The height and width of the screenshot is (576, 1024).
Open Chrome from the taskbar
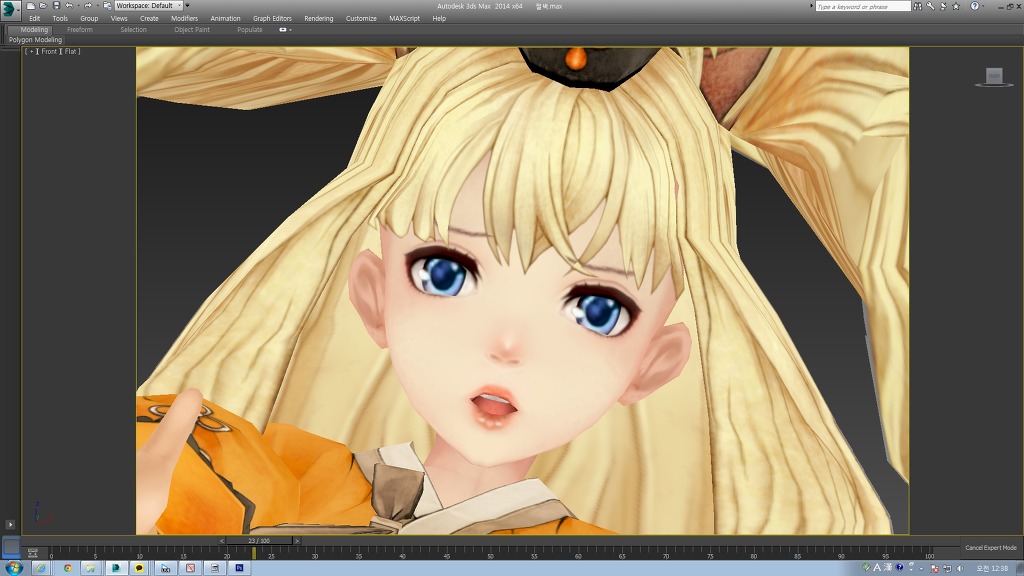point(67,568)
